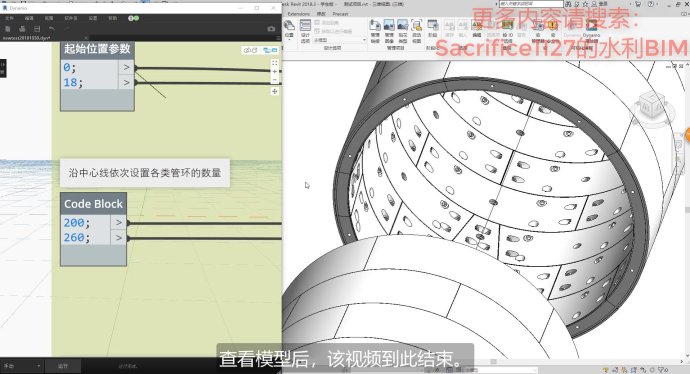
Task: Open the 主模型 design option dropdown
Action: pyautogui.click(x=340, y=40)
